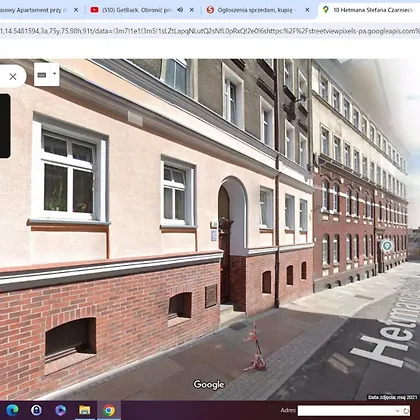Click the Street View location pin marker
420x420 pixels.
(387, 246)
